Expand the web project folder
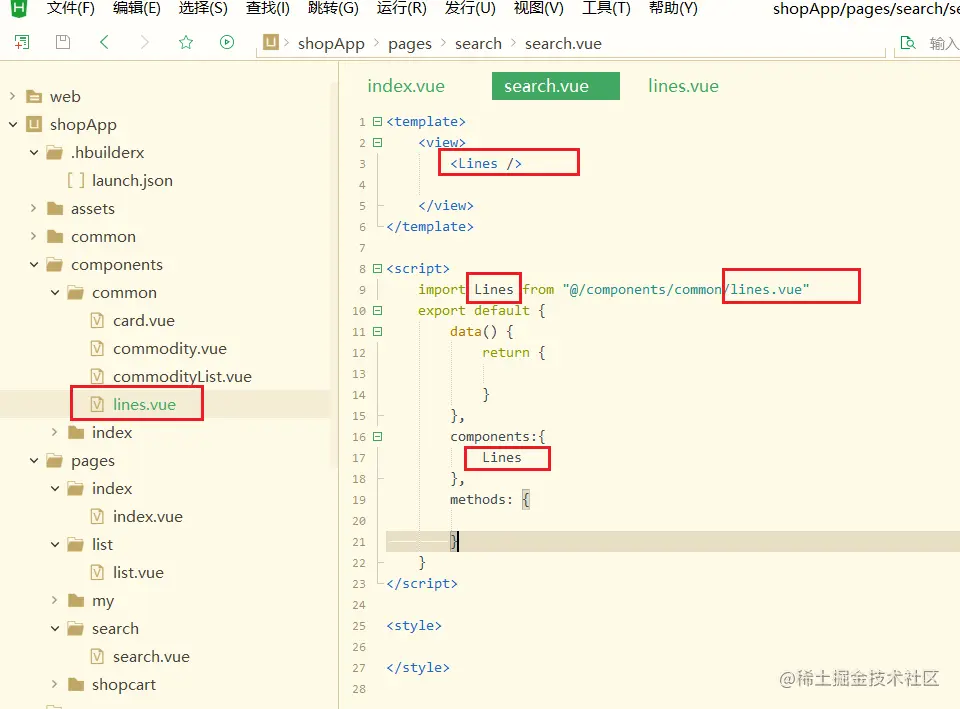The height and width of the screenshot is (709, 960). (x=13, y=96)
